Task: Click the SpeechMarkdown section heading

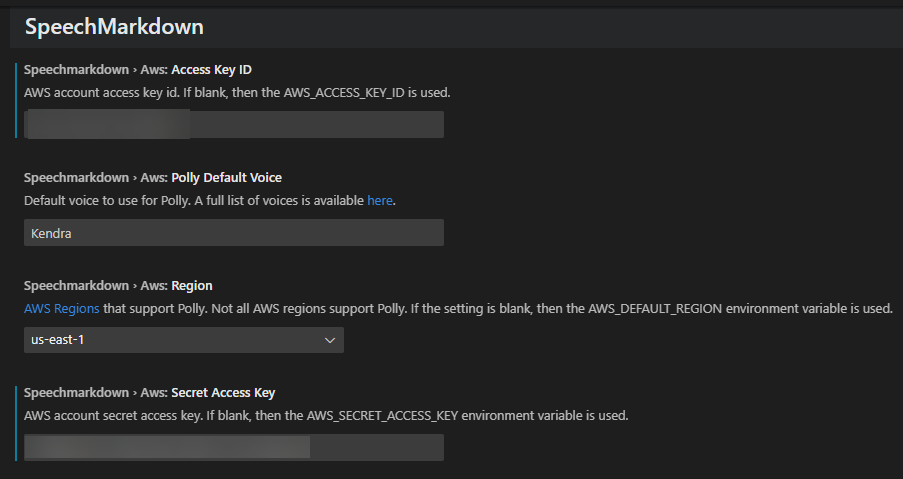Action: click(114, 26)
